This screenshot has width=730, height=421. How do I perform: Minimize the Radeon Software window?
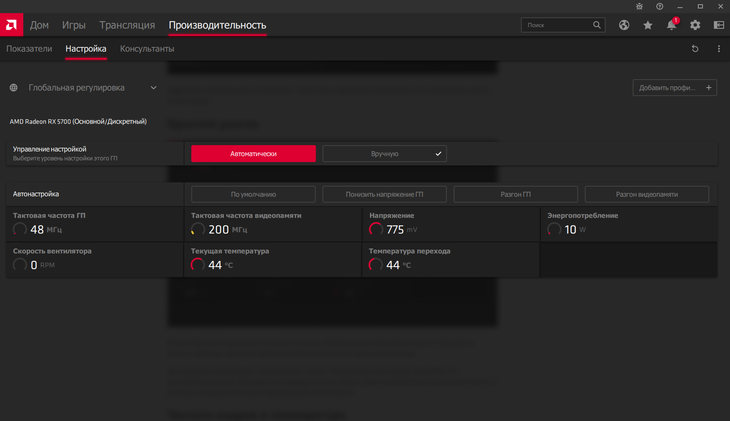tap(680, 7)
